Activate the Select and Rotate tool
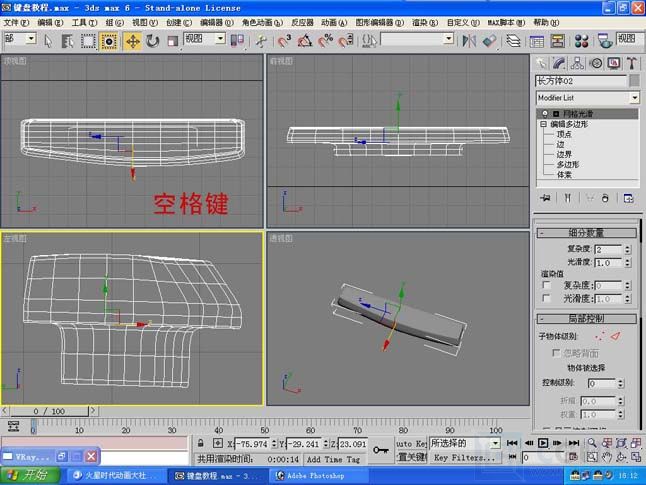The height and width of the screenshot is (485, 646). pos(152,41)
